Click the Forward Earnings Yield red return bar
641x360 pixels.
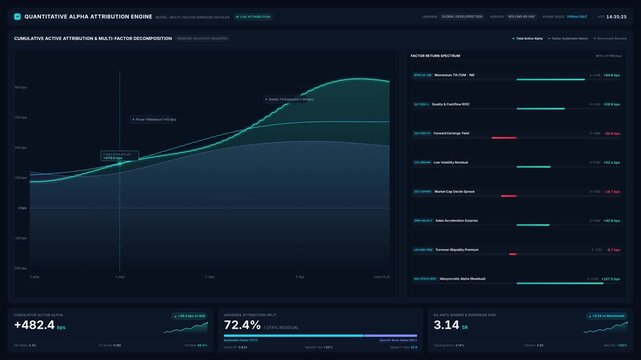pos(504,138)
